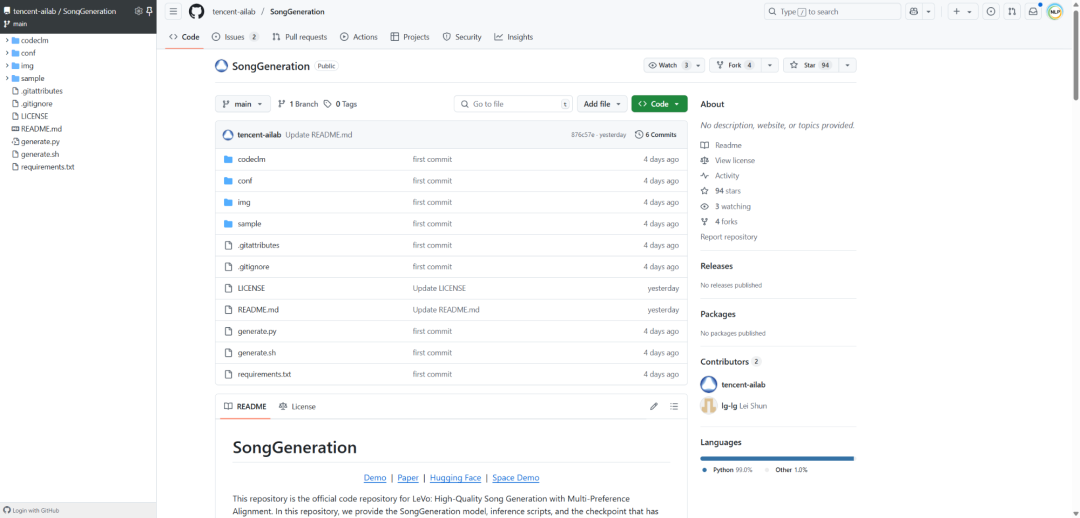Click the generate.sh file icon in file list
1080x518 pixels.
point(229,353)
